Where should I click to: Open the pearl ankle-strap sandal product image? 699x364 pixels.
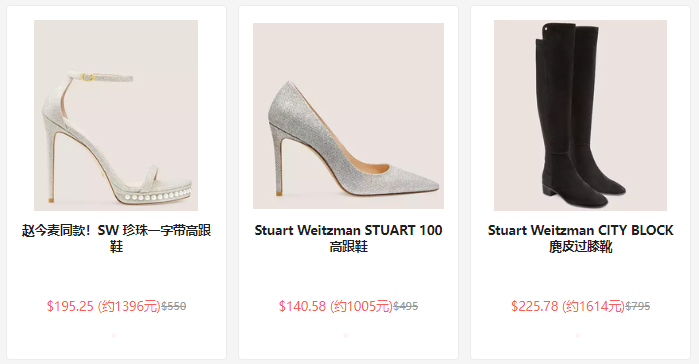point(116,115)
